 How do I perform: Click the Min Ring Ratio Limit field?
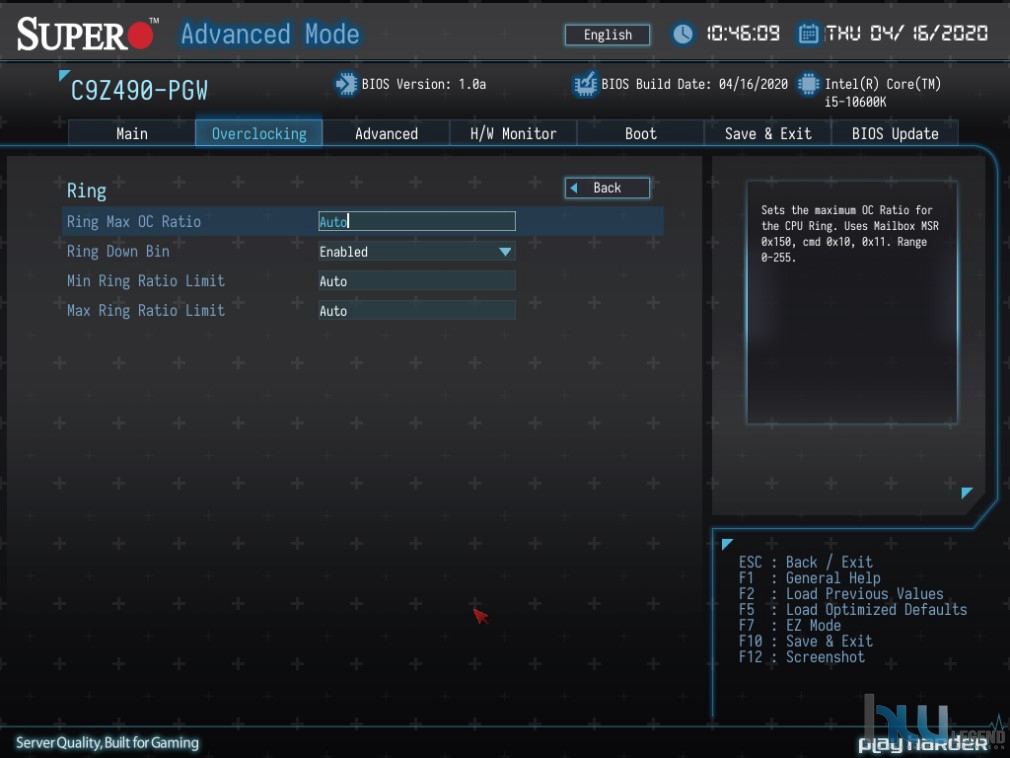[417, 281]
